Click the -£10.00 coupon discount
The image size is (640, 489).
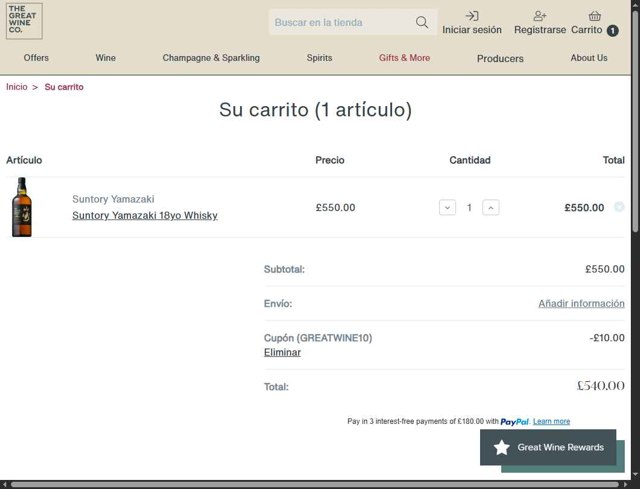(607, 338)
